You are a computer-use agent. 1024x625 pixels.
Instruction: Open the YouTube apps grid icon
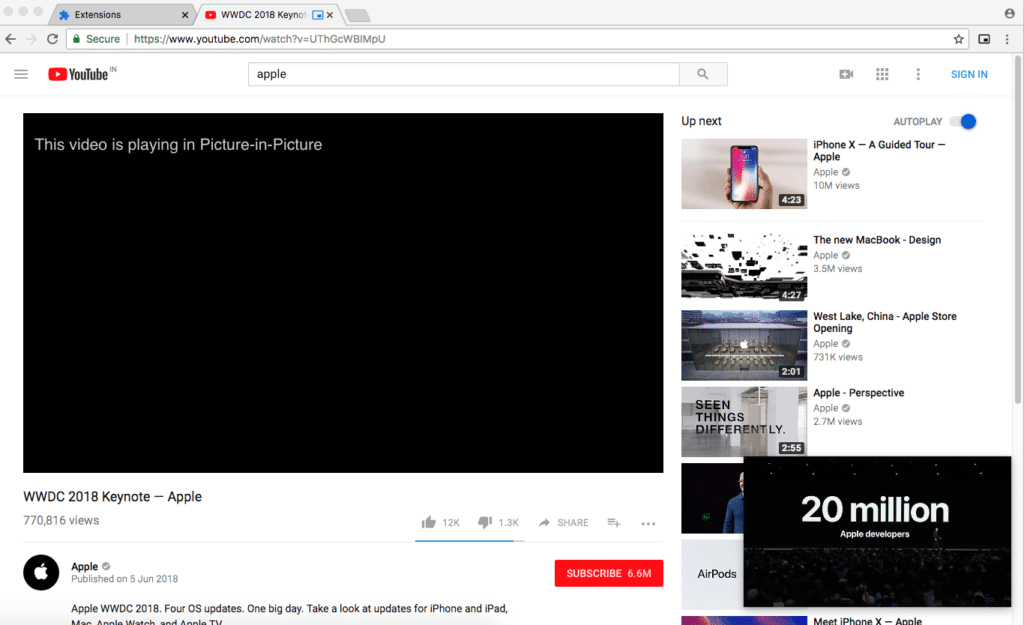pyautogui.click(x=882, y=74)
